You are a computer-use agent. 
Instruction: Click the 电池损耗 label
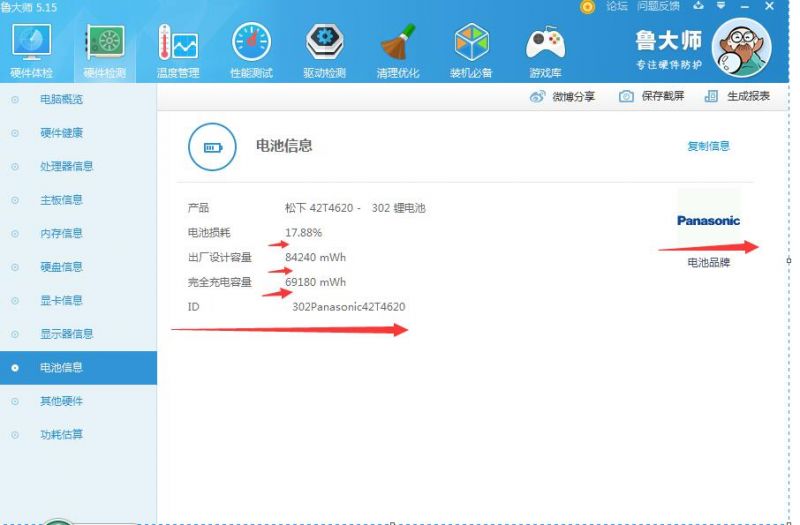pyautogui.click(x=209, y=233)
